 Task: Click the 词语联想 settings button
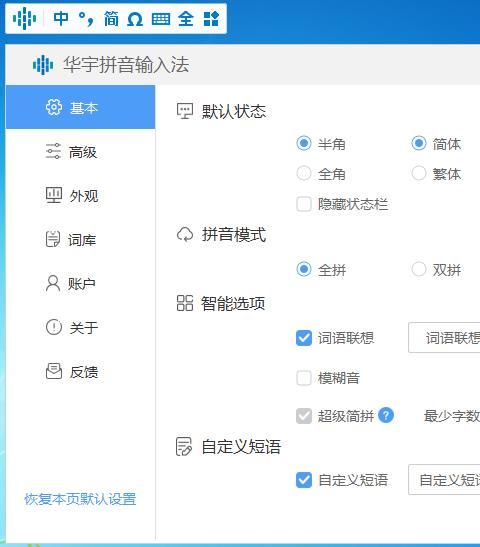tap(444, 338)
